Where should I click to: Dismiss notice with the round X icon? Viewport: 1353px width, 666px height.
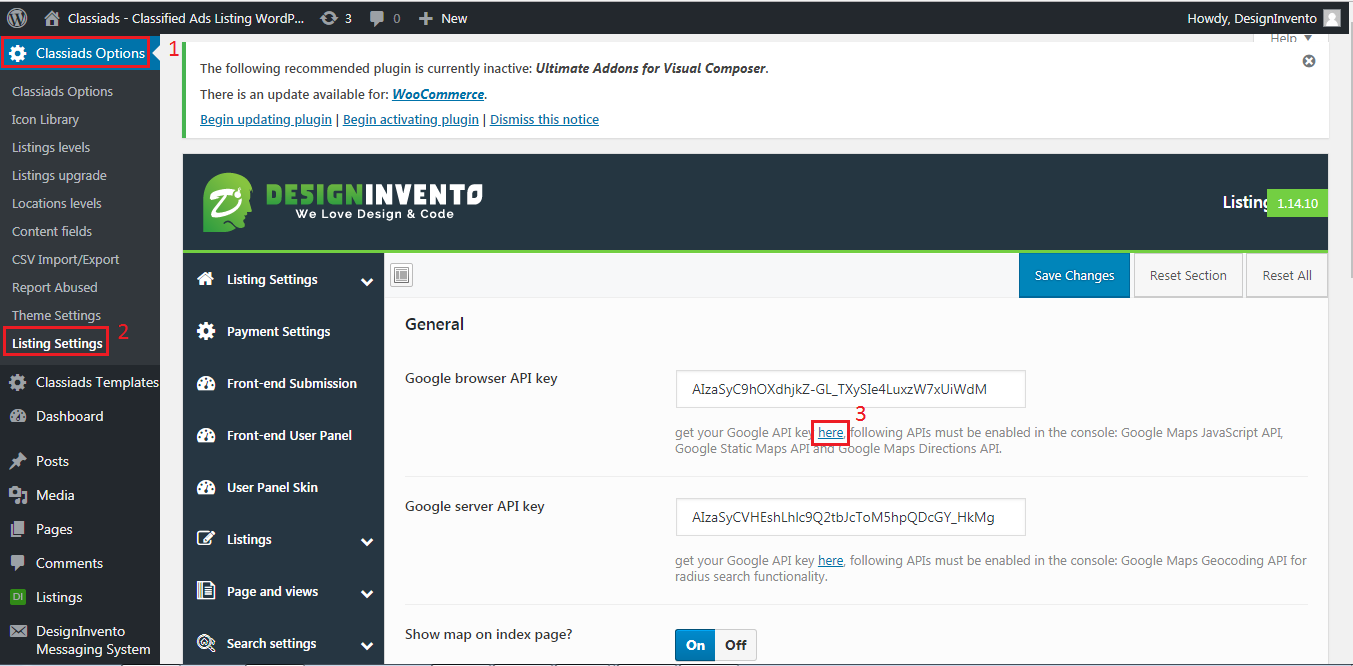(1309, 61)
